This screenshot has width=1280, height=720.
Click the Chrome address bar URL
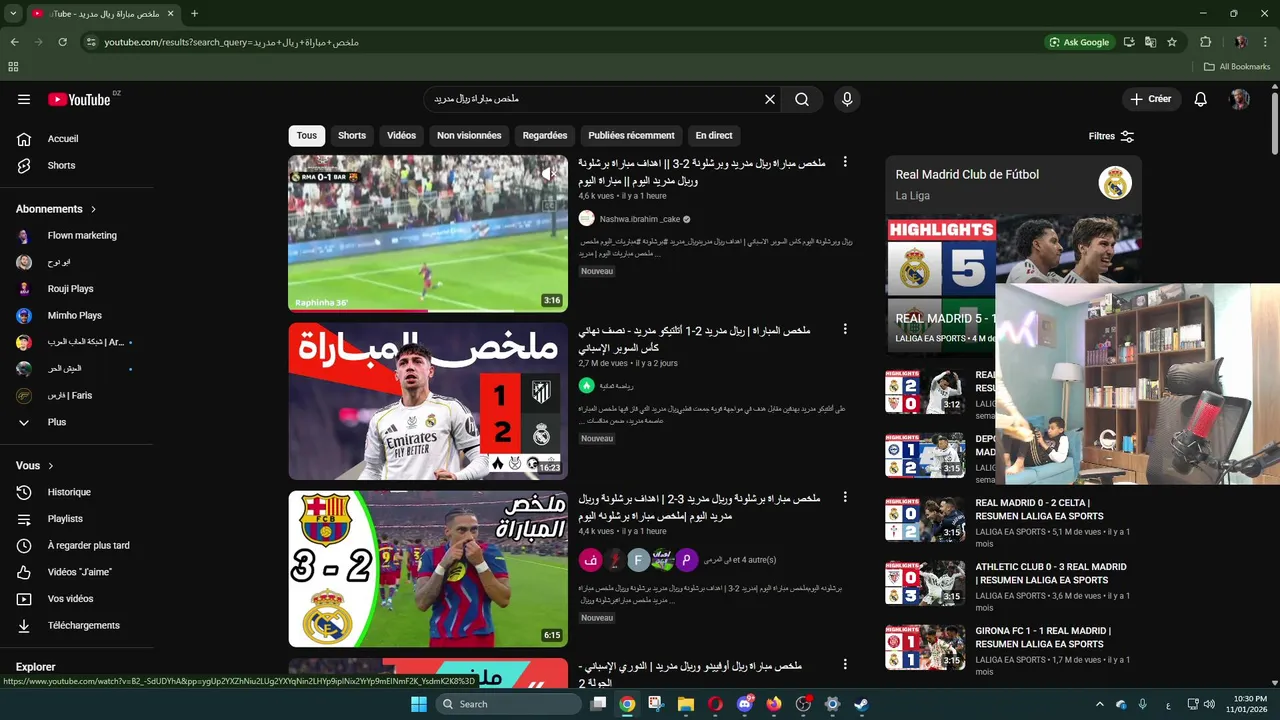[231, 42]
